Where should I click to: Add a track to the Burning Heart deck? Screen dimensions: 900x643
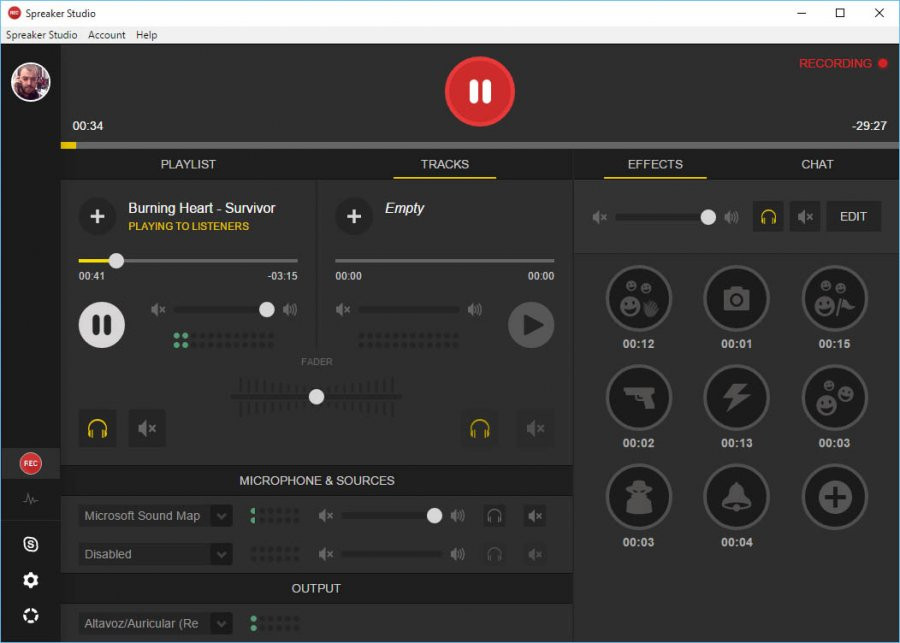point(98,216)
